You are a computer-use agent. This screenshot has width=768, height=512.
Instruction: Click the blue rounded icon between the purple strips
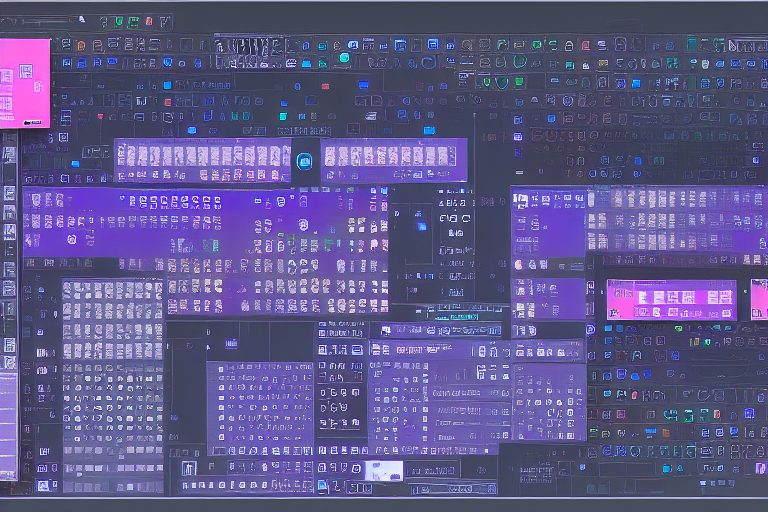(304, 160)
